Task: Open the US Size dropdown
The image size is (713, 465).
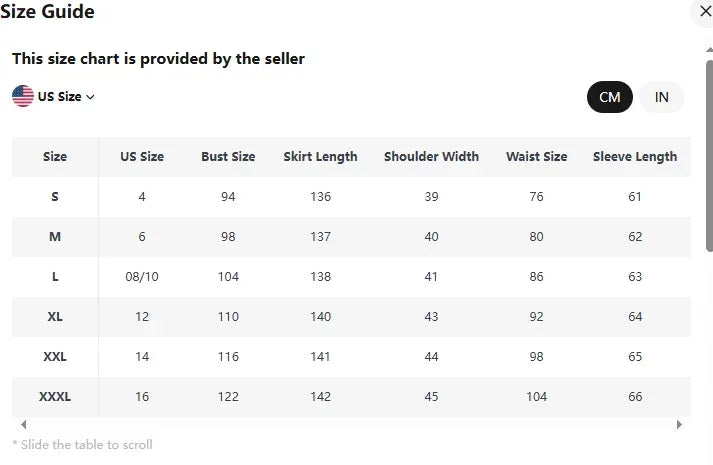Action: (60, 97)
